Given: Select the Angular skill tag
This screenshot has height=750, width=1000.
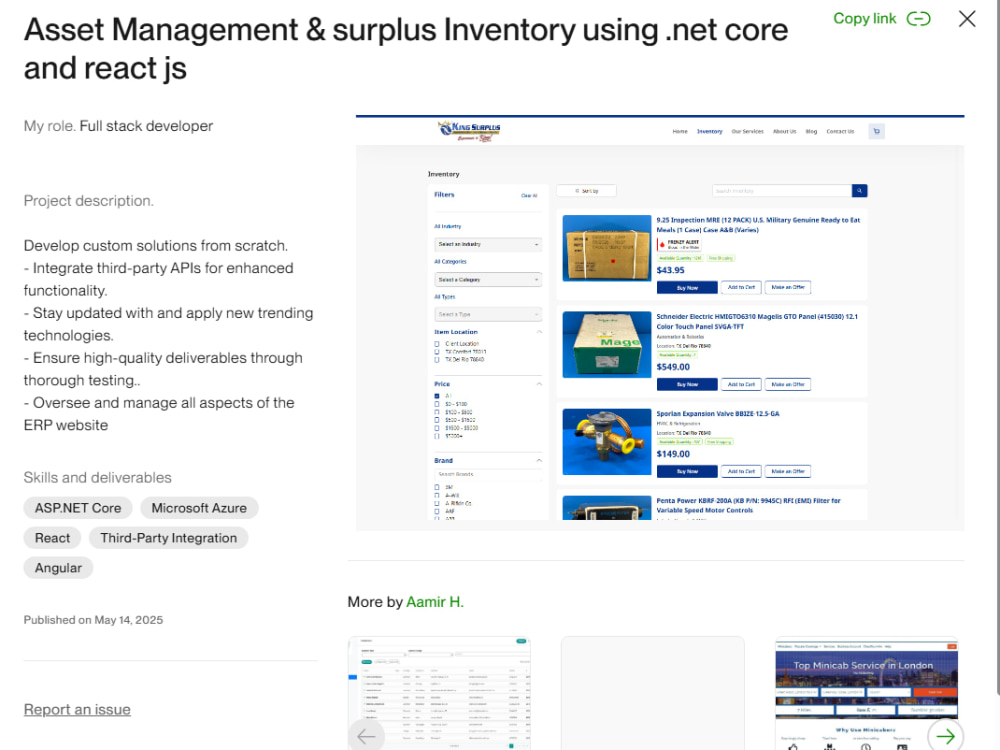Looking at the screenshot, I should pos(58,568).
